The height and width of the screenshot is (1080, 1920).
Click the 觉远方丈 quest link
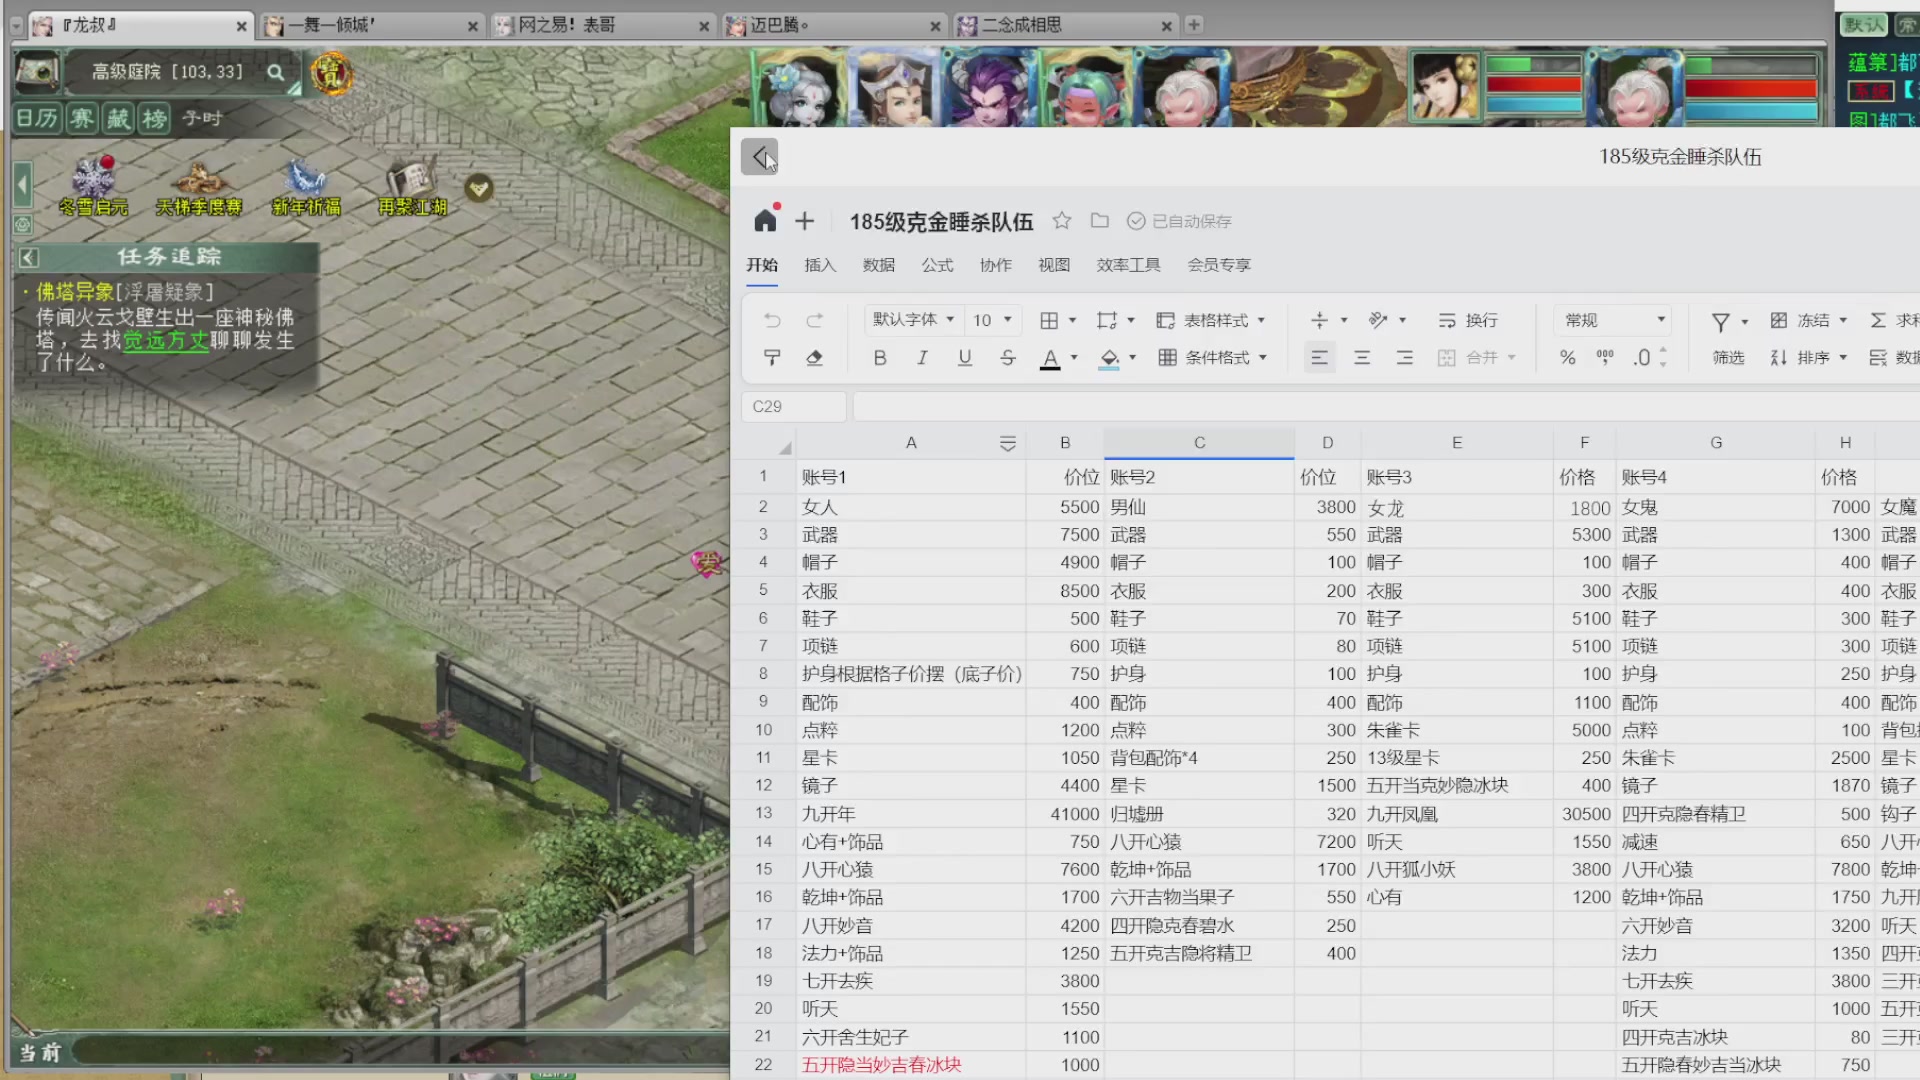pos(165,341)
